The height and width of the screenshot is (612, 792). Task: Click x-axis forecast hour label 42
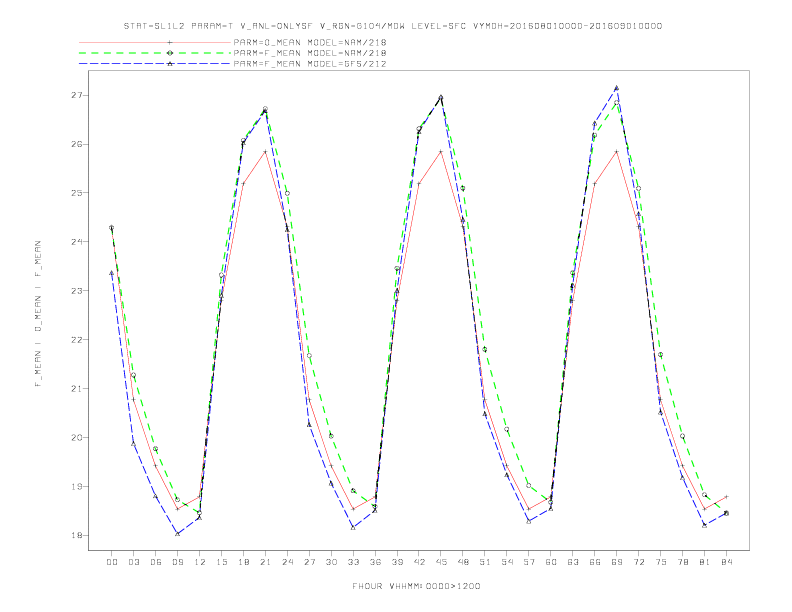pyautogui.click(x=419, y=562)
